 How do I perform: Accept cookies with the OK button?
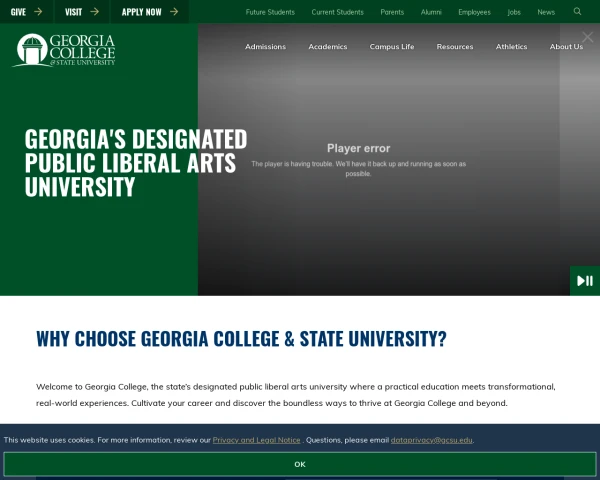pyautogui.click(x=300, y=464)
